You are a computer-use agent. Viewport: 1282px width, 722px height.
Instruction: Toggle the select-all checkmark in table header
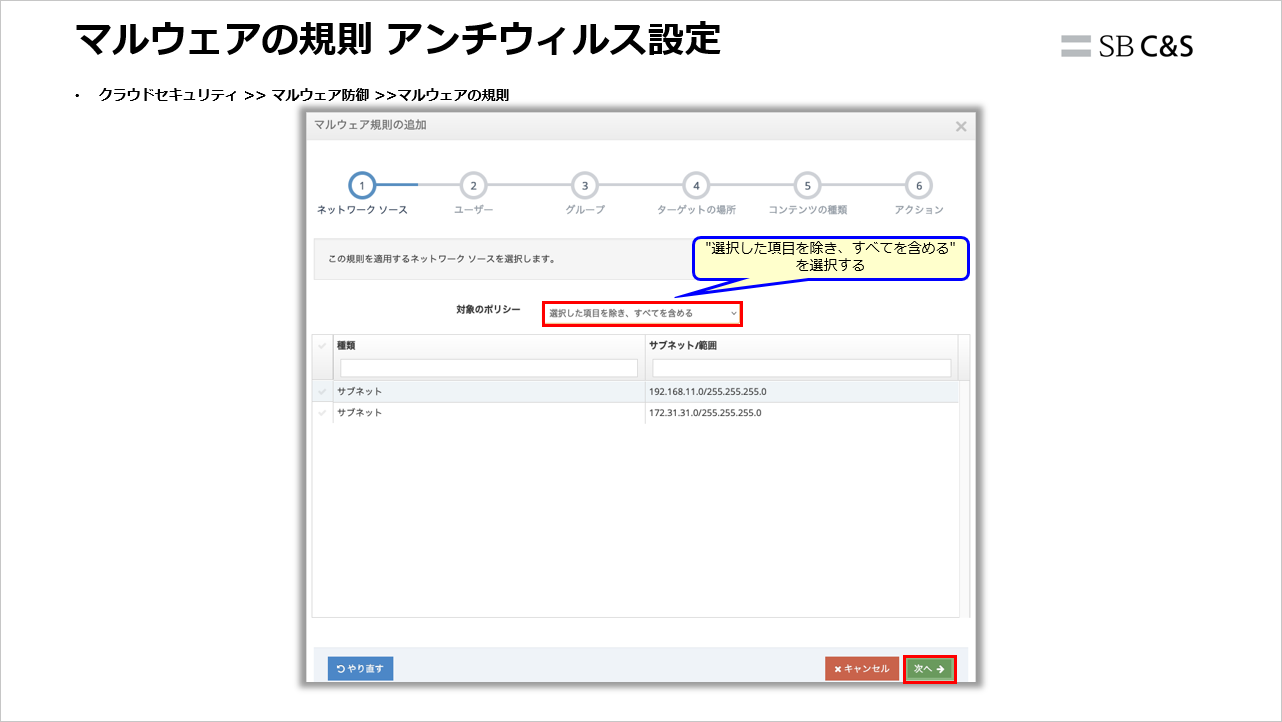pos(322,345)
